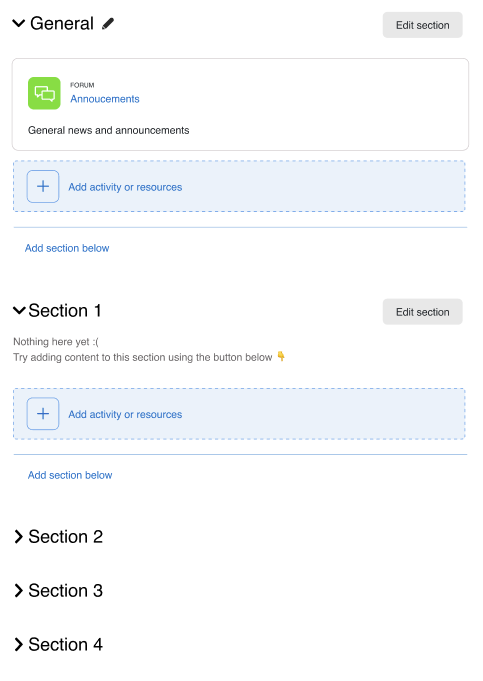Click Add section below under Section 1
This screenshot has height=681, width=483.
coord(70,475)
